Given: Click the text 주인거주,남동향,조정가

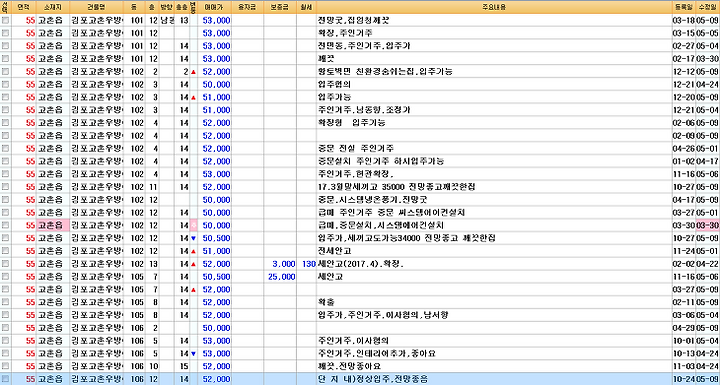Looking at the screenshot, I should (x=364, y=110).
